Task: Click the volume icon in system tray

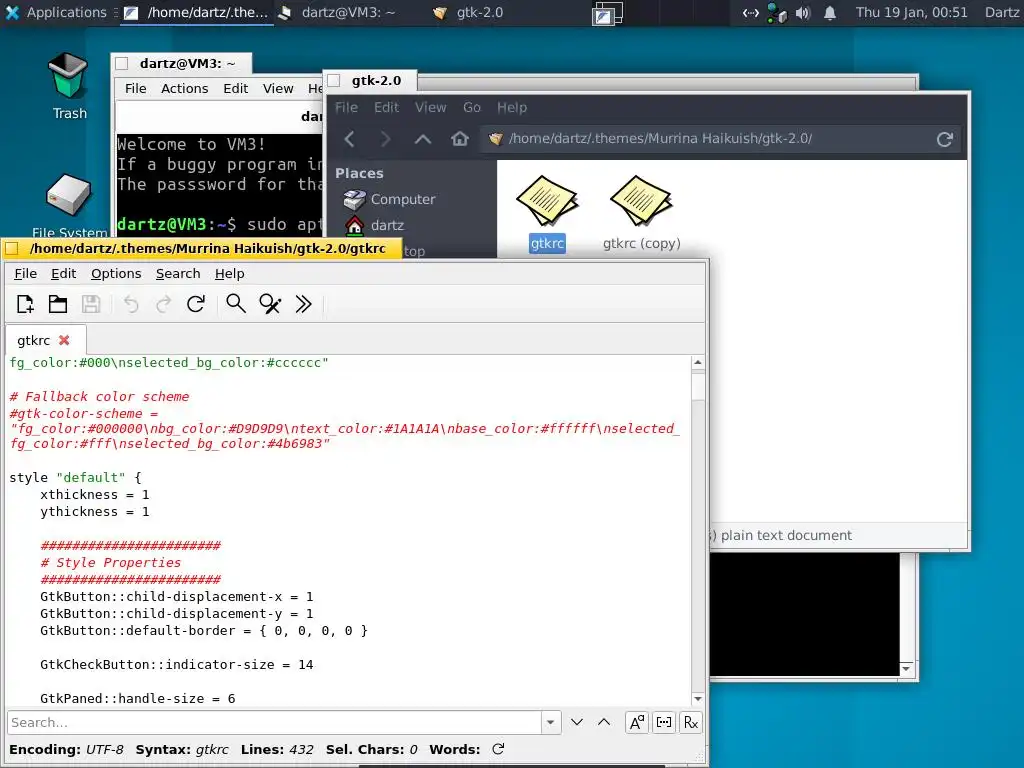Action: pos(803,13)
